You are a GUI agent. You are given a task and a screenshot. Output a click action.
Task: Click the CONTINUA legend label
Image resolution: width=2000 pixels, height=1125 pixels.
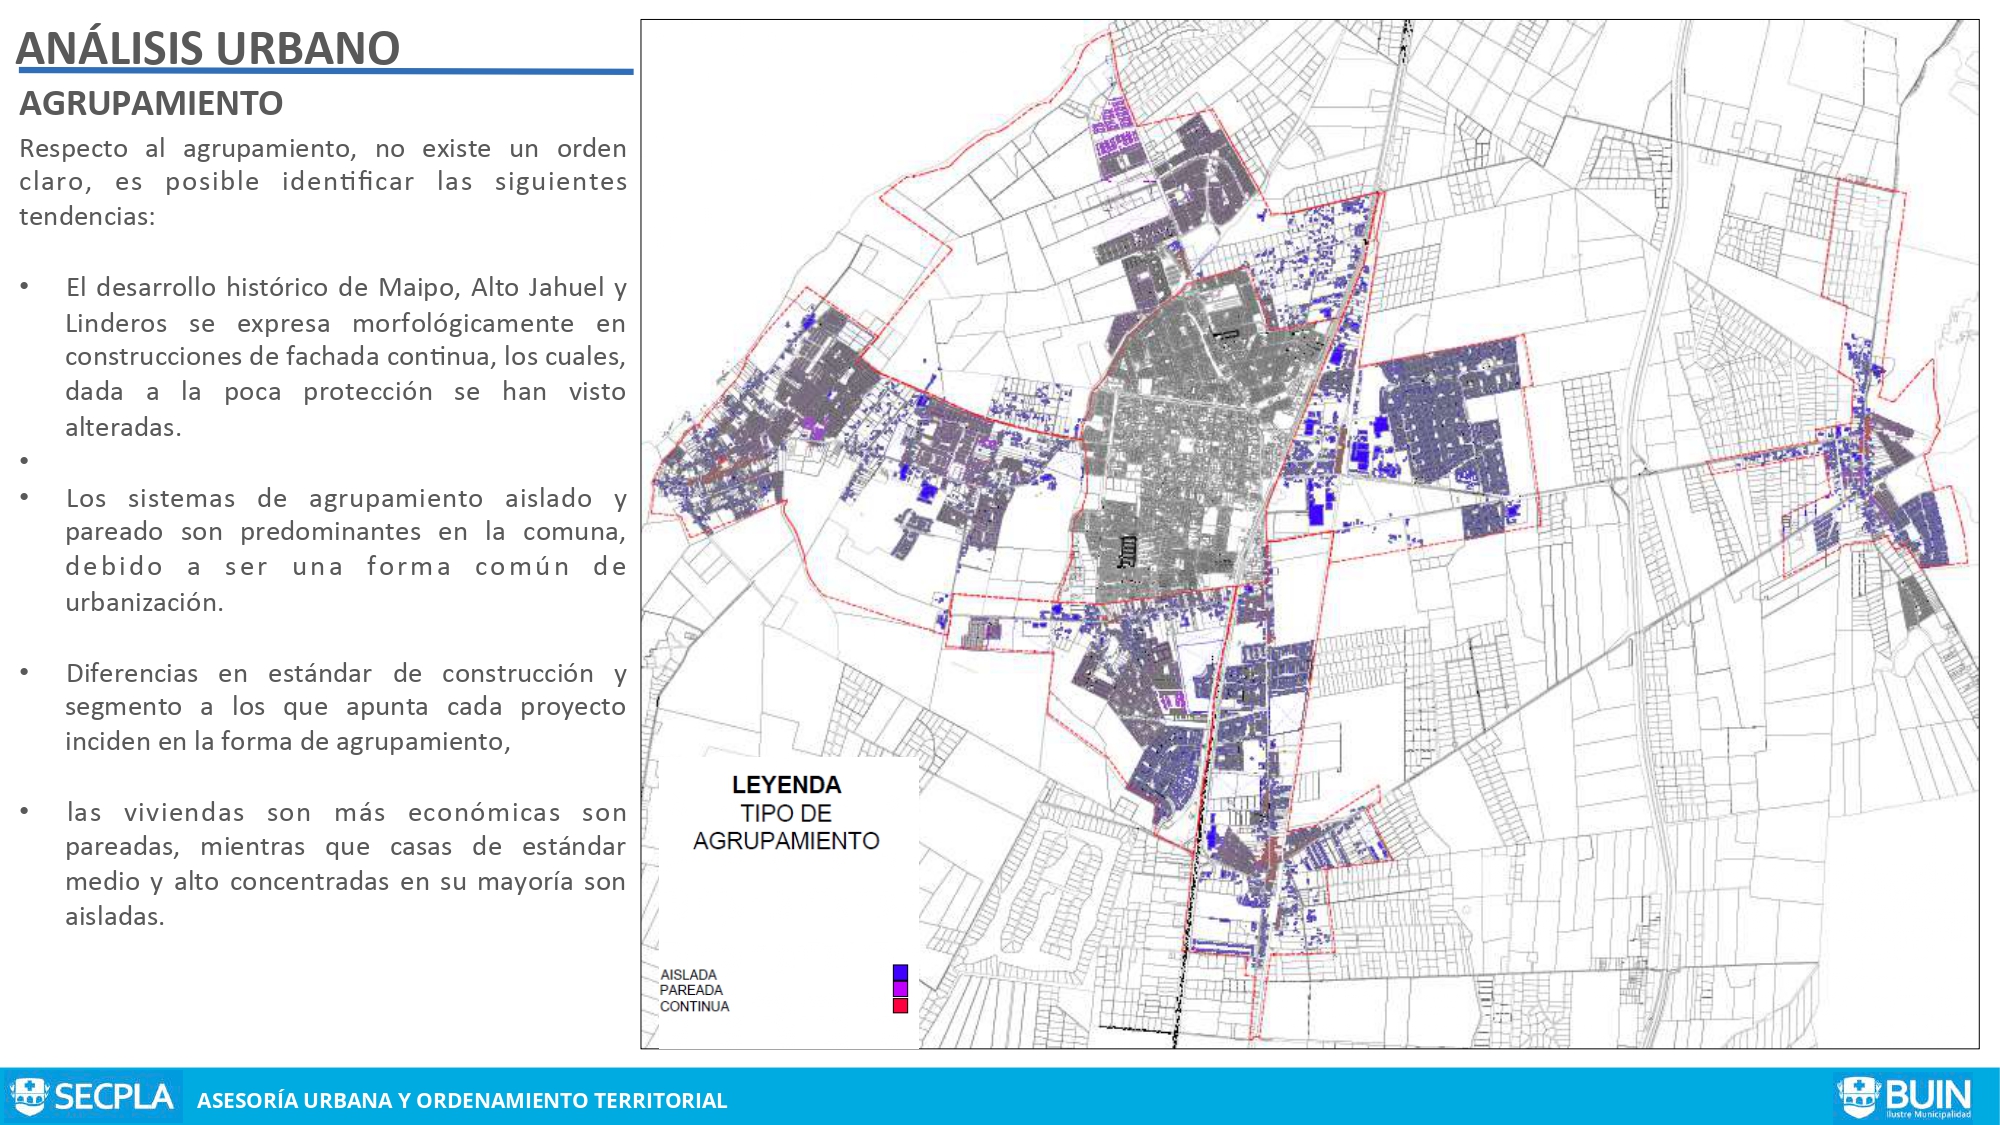[x=694, y=1006]
